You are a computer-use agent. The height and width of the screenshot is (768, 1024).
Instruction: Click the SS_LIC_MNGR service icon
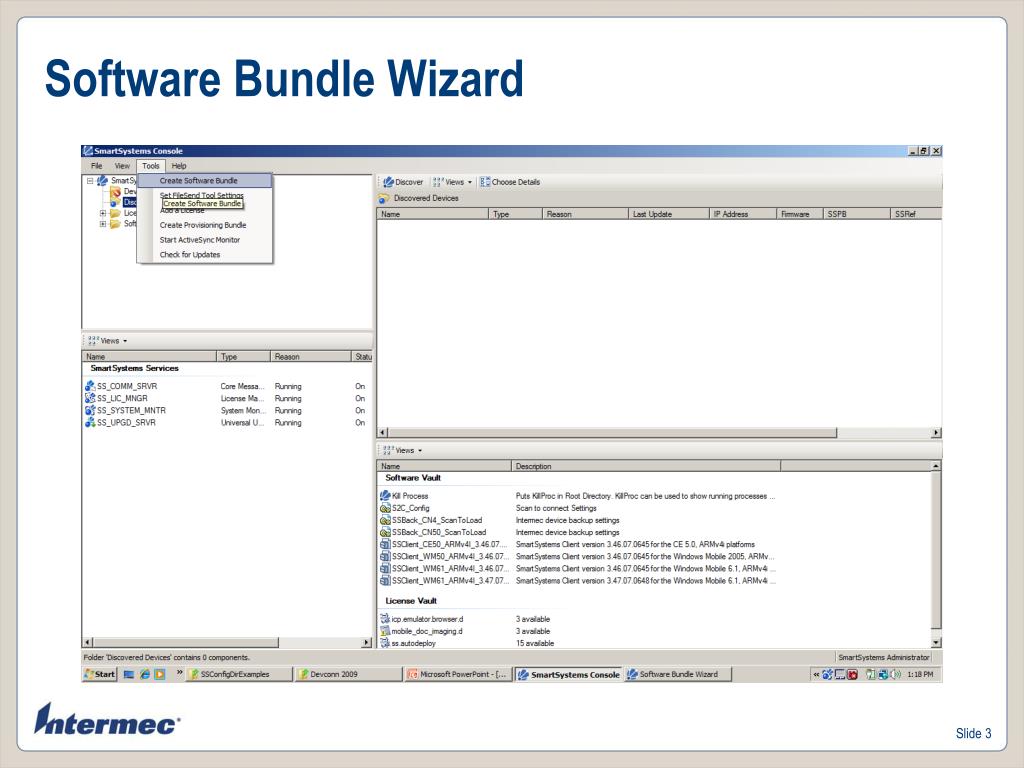click(x=90, y=398)
